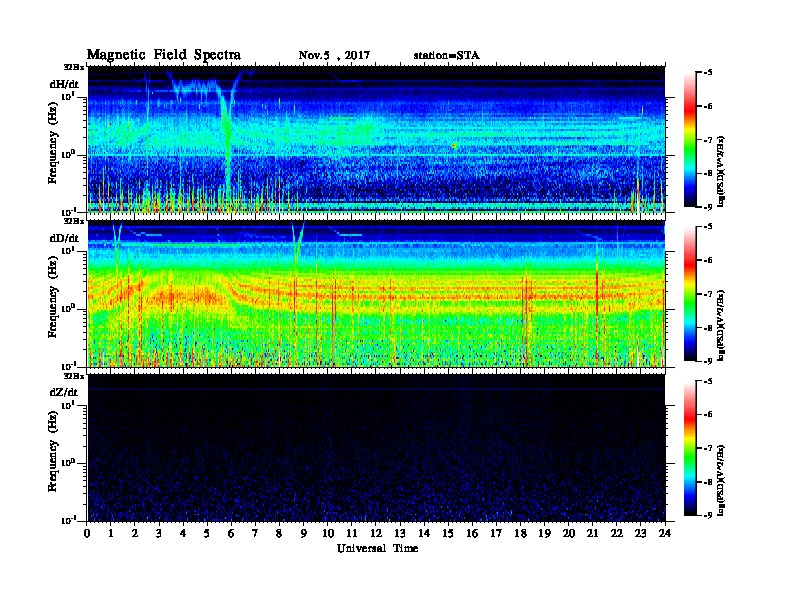Click the -5 tick on dH/dt color bar
This screenshot has width=792, height=612.
tap(707, 73)
